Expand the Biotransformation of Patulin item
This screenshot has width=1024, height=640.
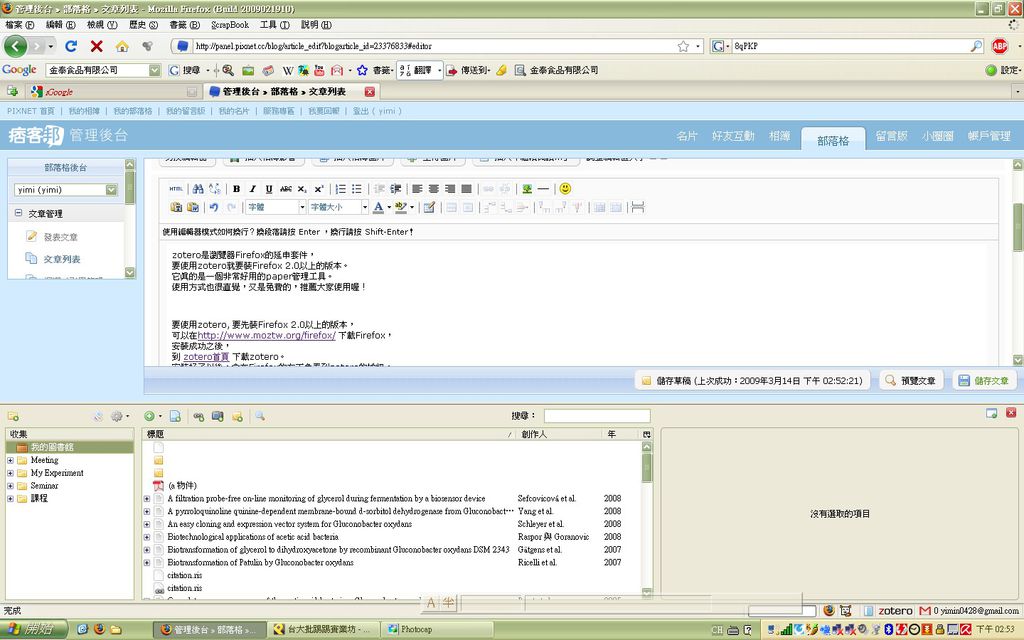[147, 562]
